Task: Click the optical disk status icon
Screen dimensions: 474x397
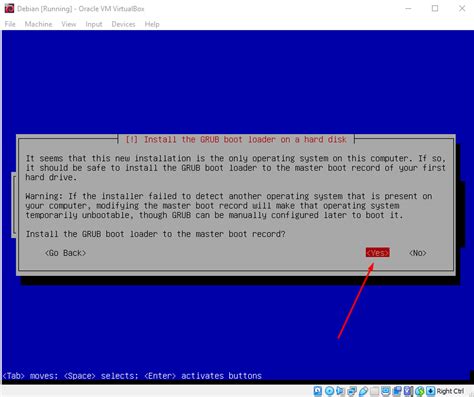Action: pyautogui.click(x=329, y=391)
